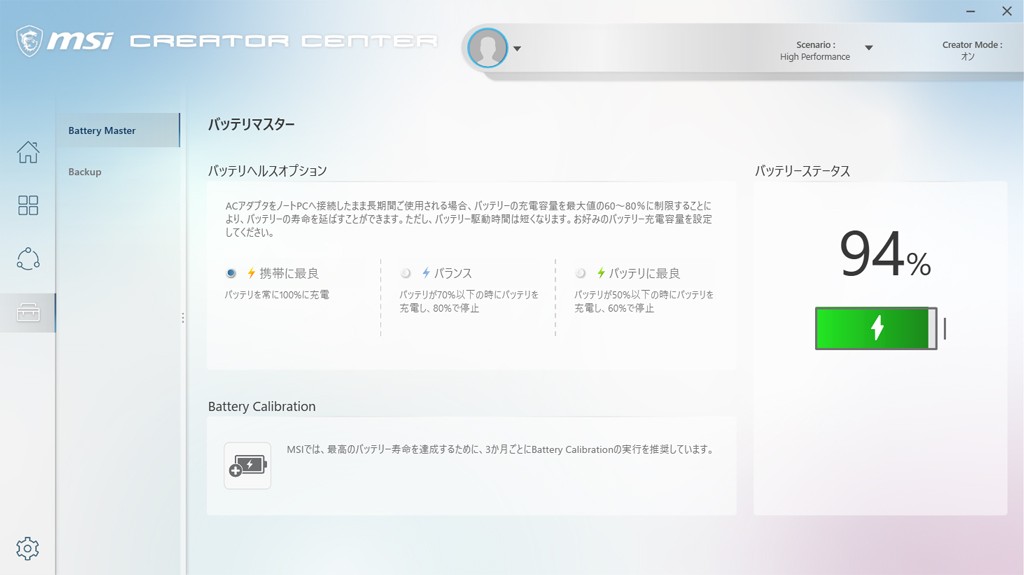Open the Home page sidebar icon
This screenshot has height=575, width=1024.
click(28, 152)
